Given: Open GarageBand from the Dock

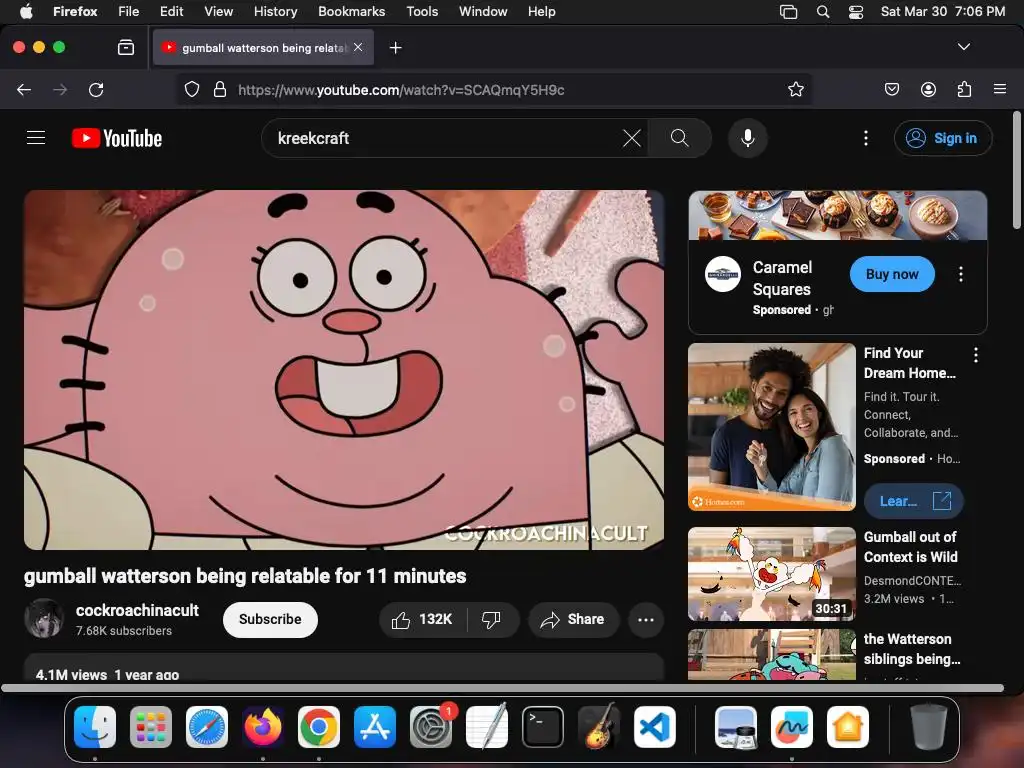Looking at the screenshot, I should tap(599, 727).
